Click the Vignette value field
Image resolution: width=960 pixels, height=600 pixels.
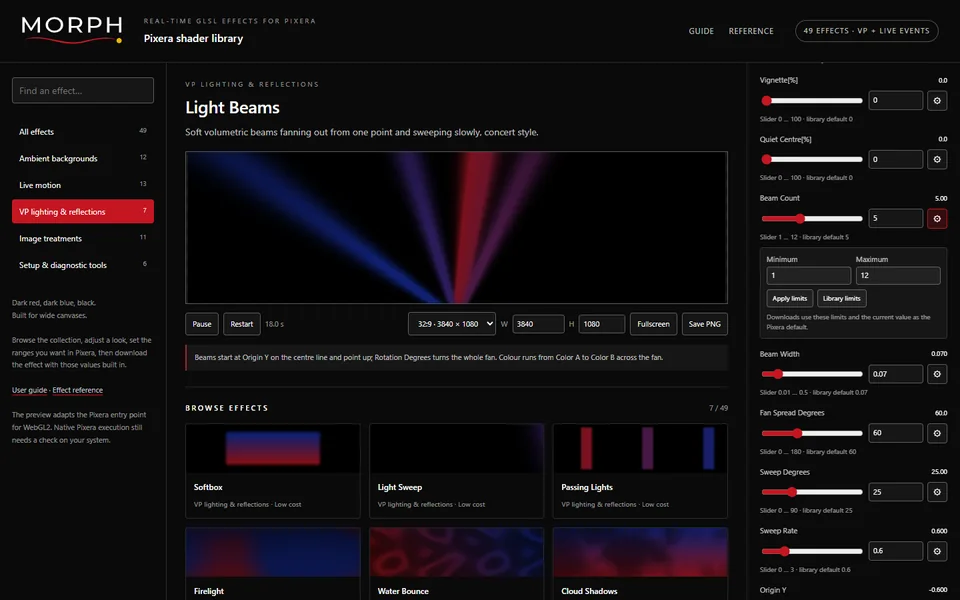(x=895, y=100)
